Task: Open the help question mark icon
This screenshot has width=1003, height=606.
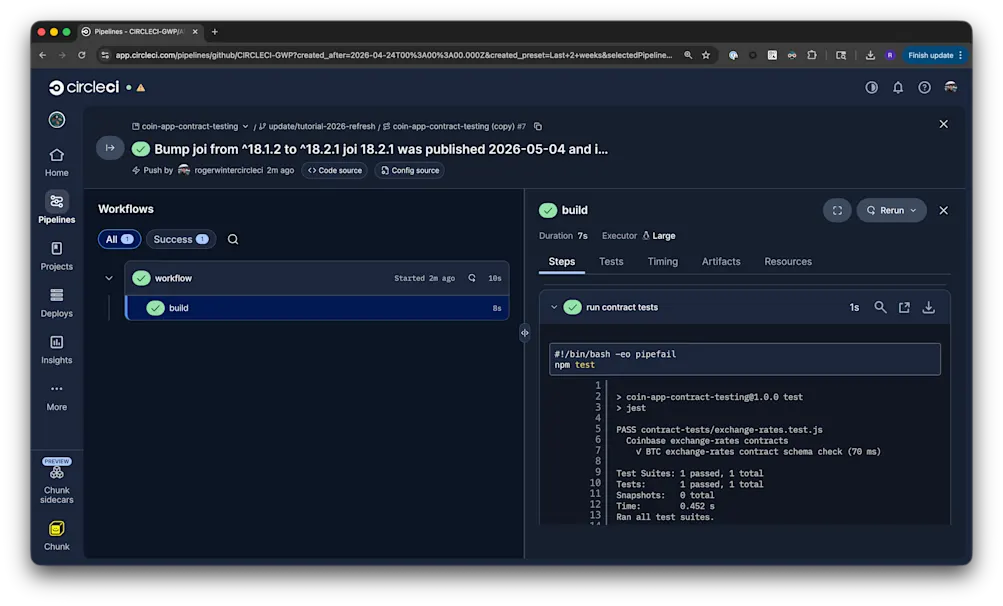Action: 924,87
